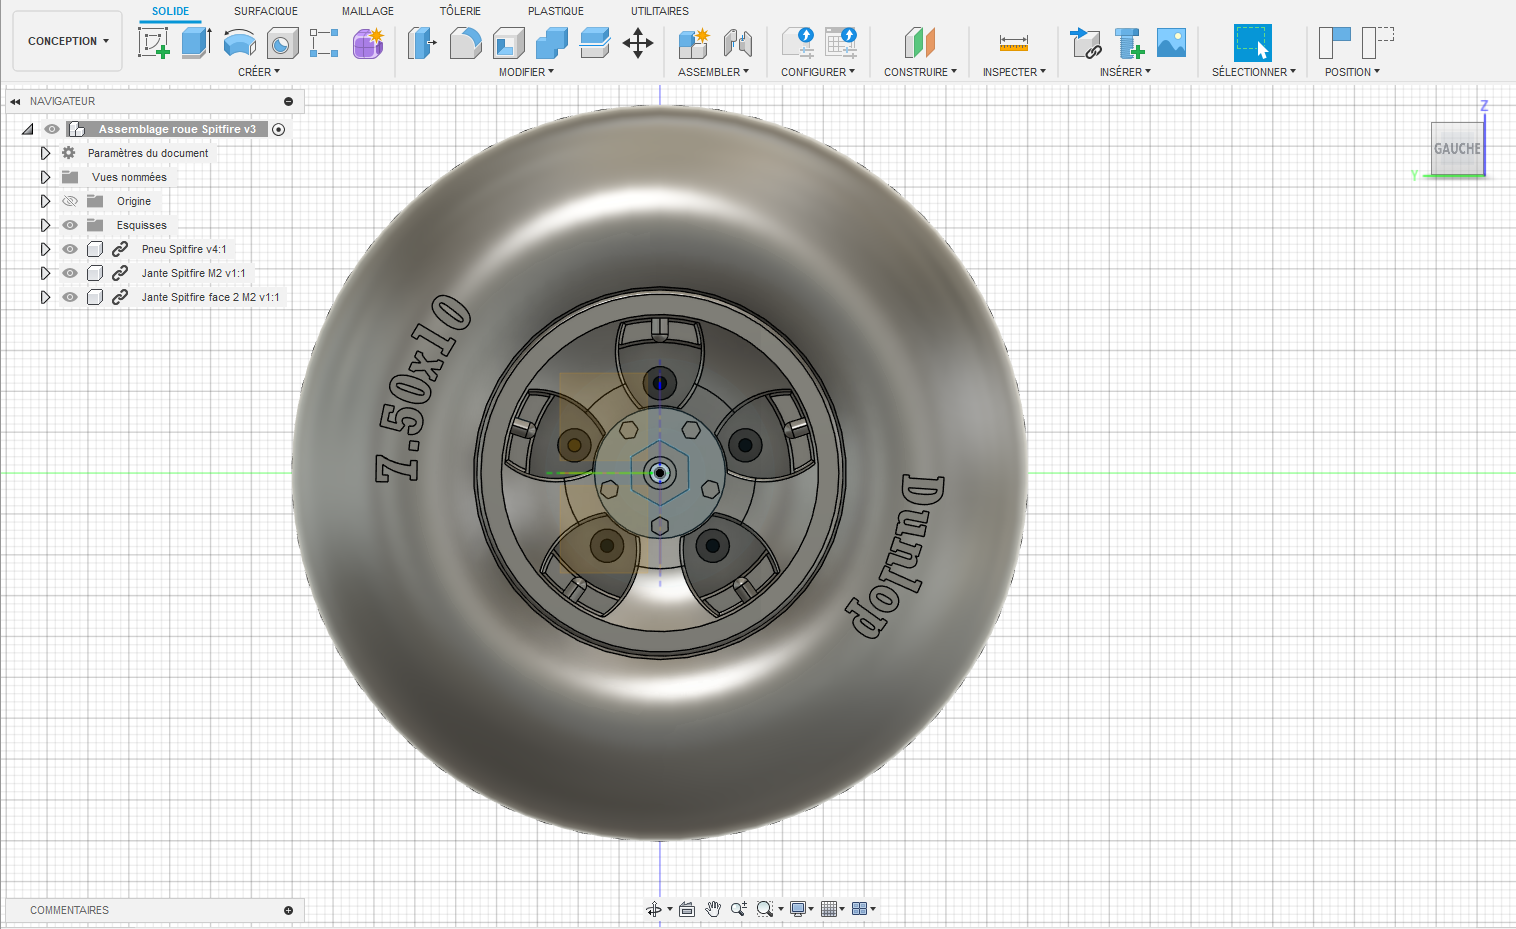
Task: Open the CONSTRUIRE menu
Action: click(x=920, y=72)
